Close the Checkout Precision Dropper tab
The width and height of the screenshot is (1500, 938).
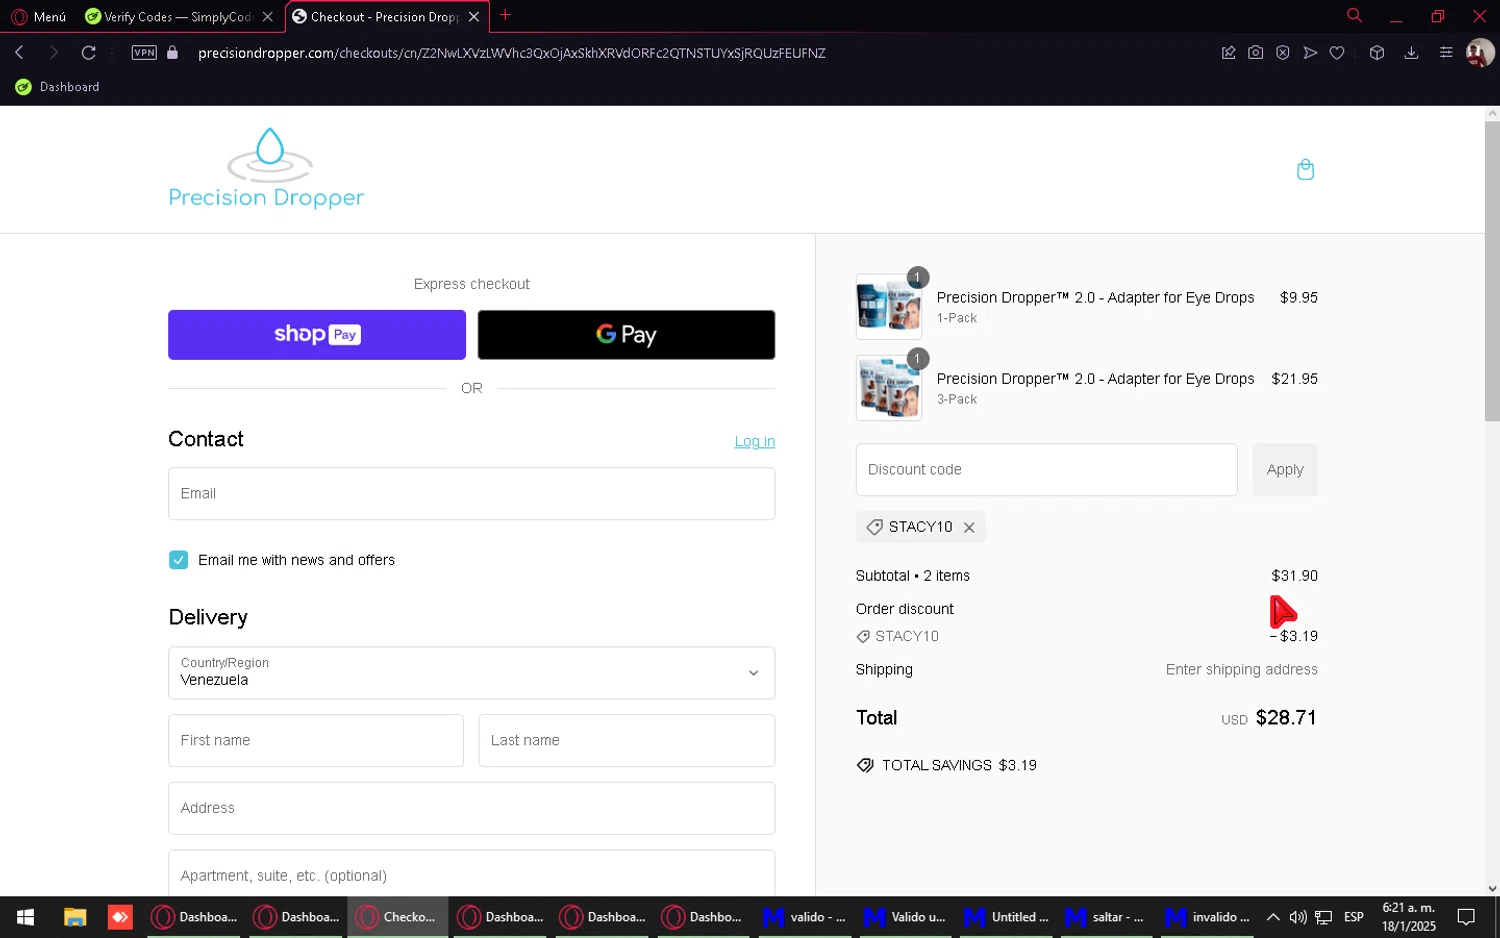[474, 17]
